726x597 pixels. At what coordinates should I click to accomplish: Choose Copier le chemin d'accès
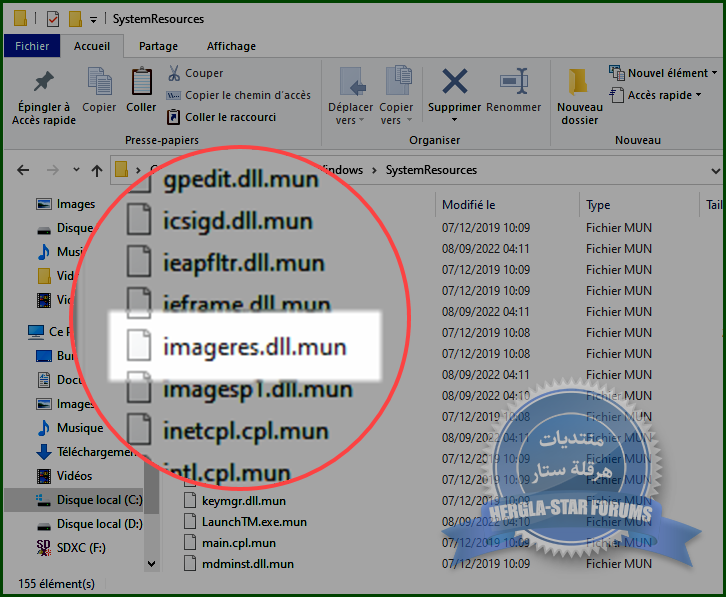click(239, 95)
